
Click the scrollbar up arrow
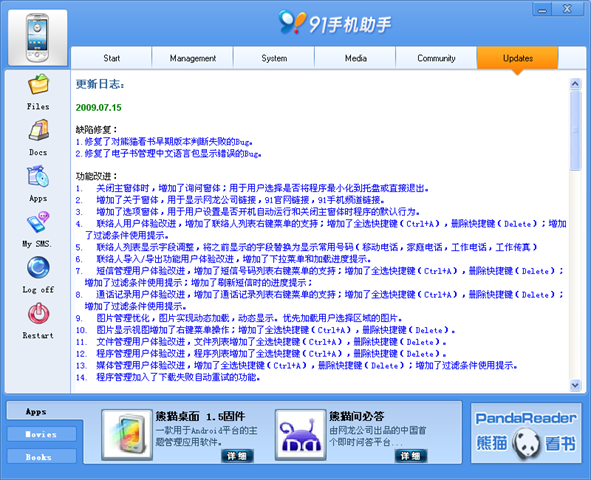575,83
